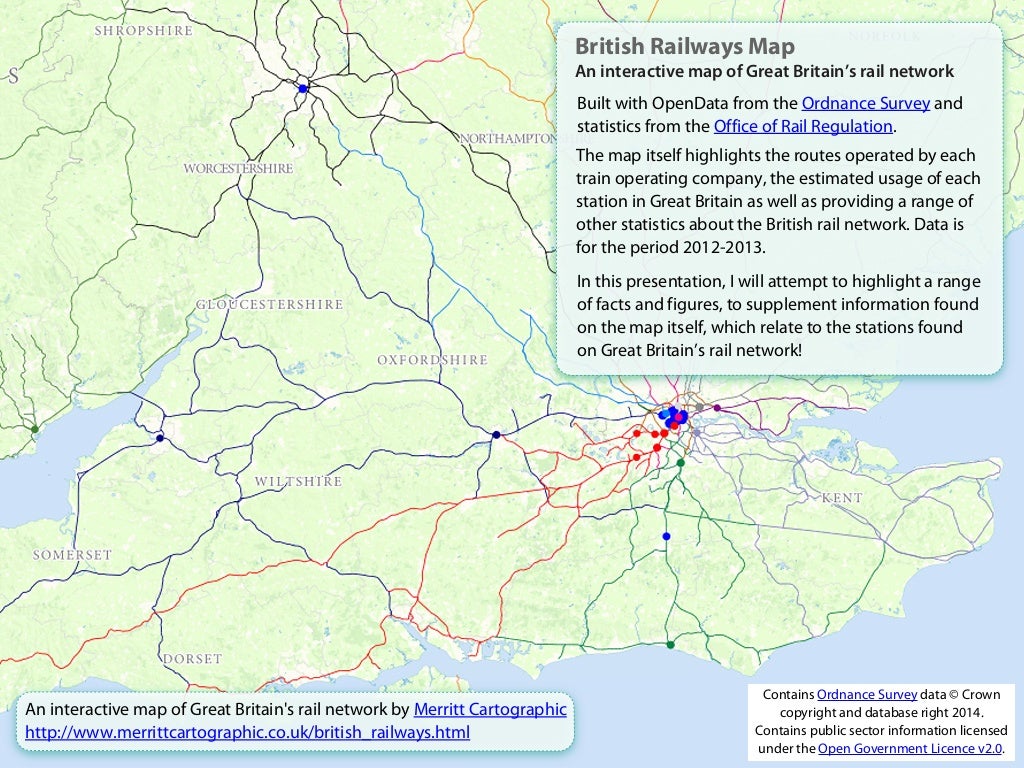Select the navy station dot at Bristol
1024x768 pixels.
tap(159, 438)
